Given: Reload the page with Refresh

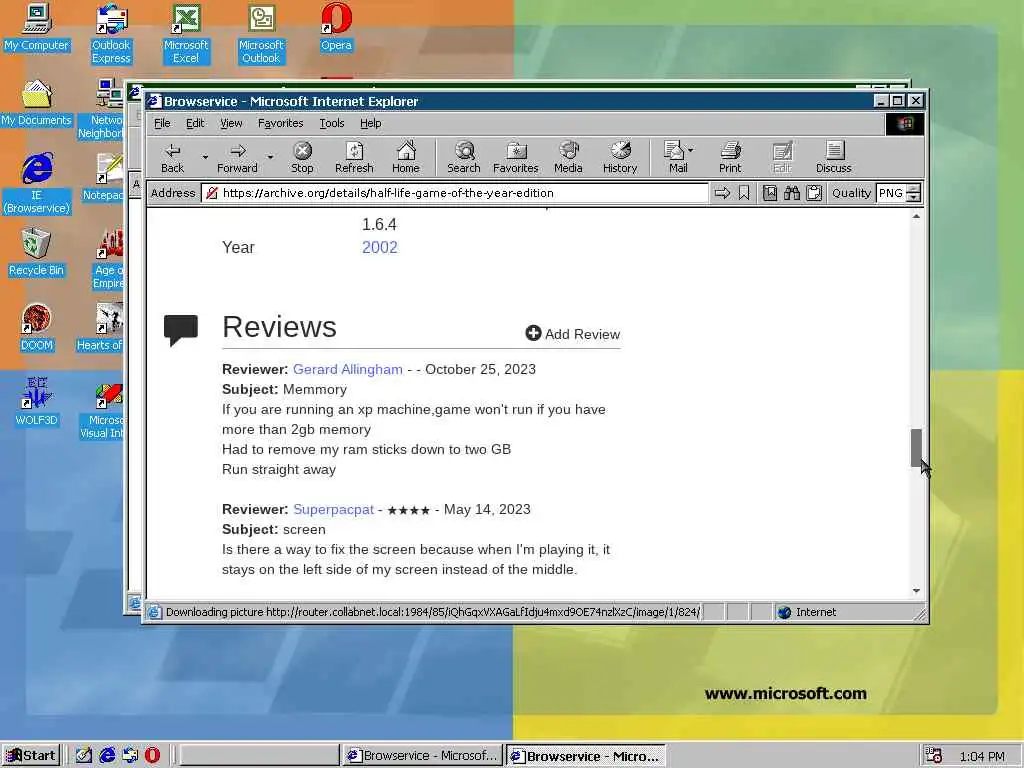Looking at the screenshot, I should 354,158.
